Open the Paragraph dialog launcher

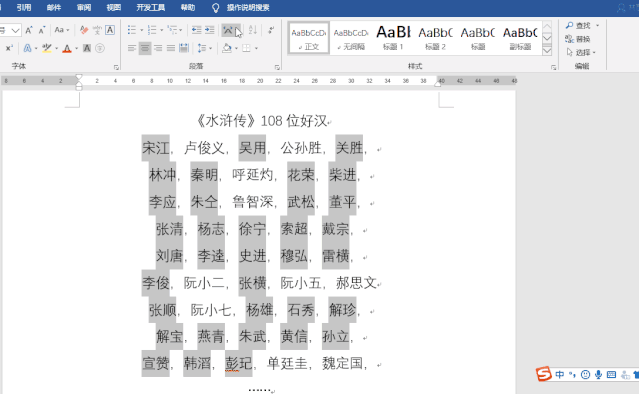click(277, 67)
